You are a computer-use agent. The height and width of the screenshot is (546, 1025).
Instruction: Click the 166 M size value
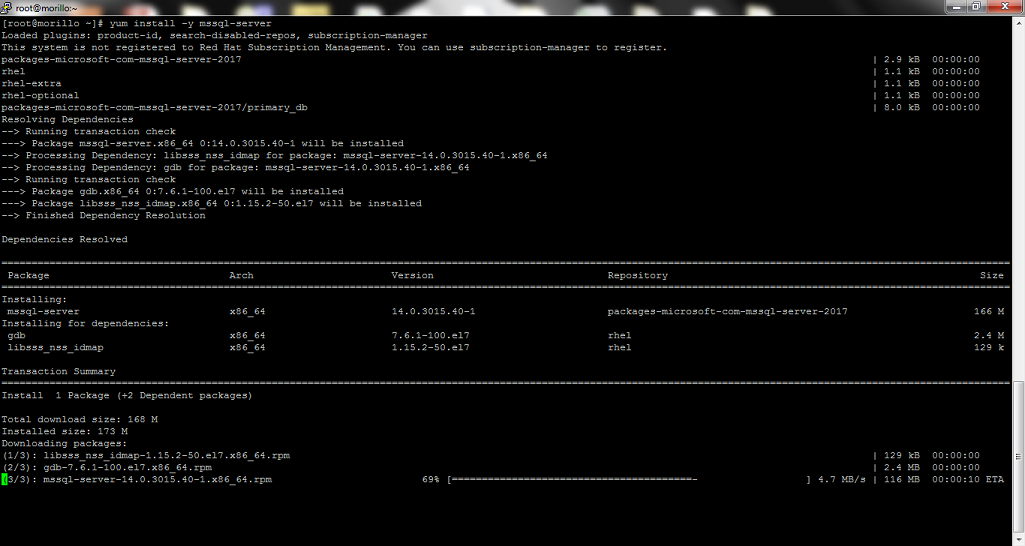click(x=989, y=311)
